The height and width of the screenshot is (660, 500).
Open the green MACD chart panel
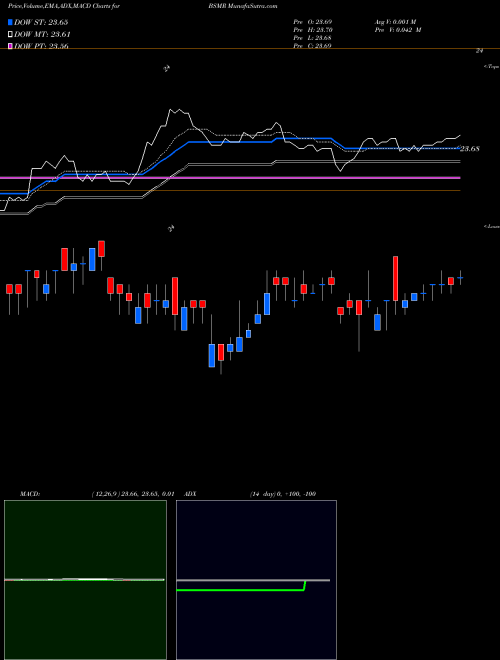tap(85, 580)
